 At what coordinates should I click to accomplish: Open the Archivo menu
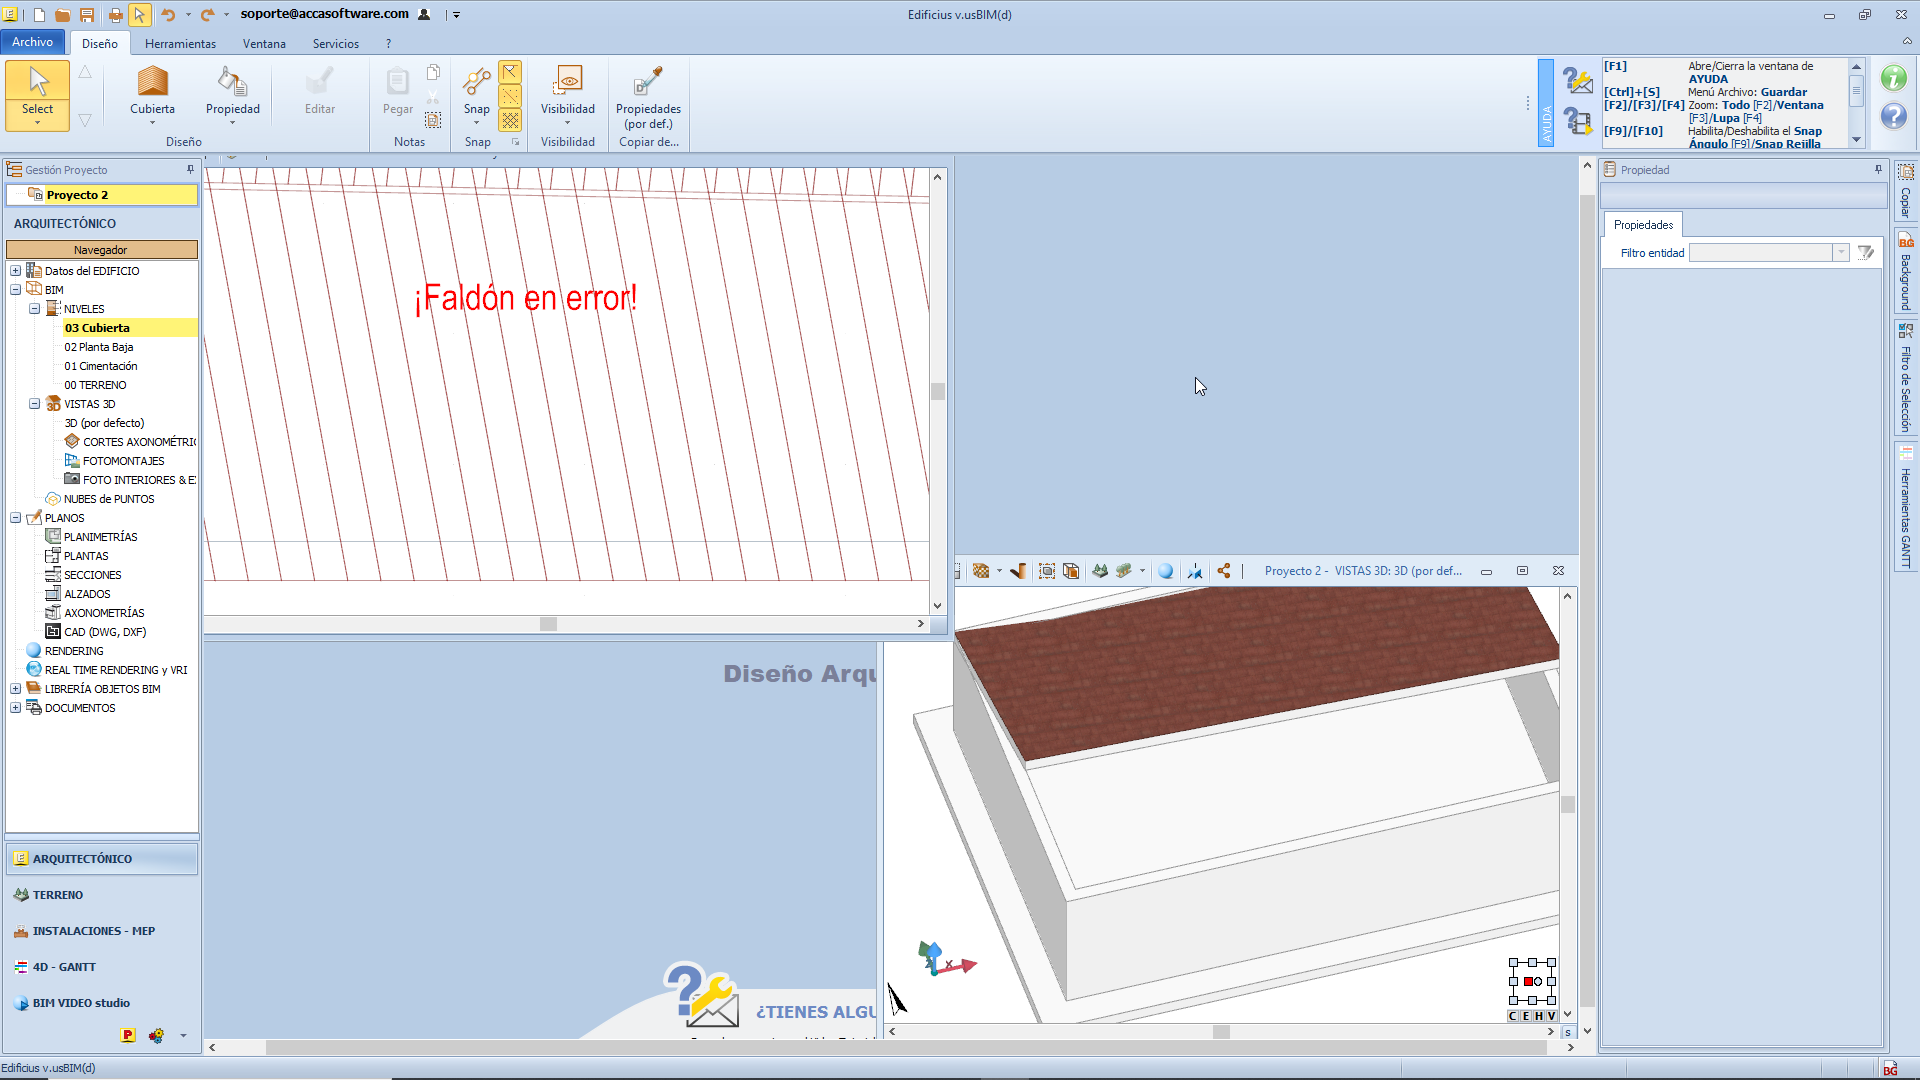click(32, 42)
